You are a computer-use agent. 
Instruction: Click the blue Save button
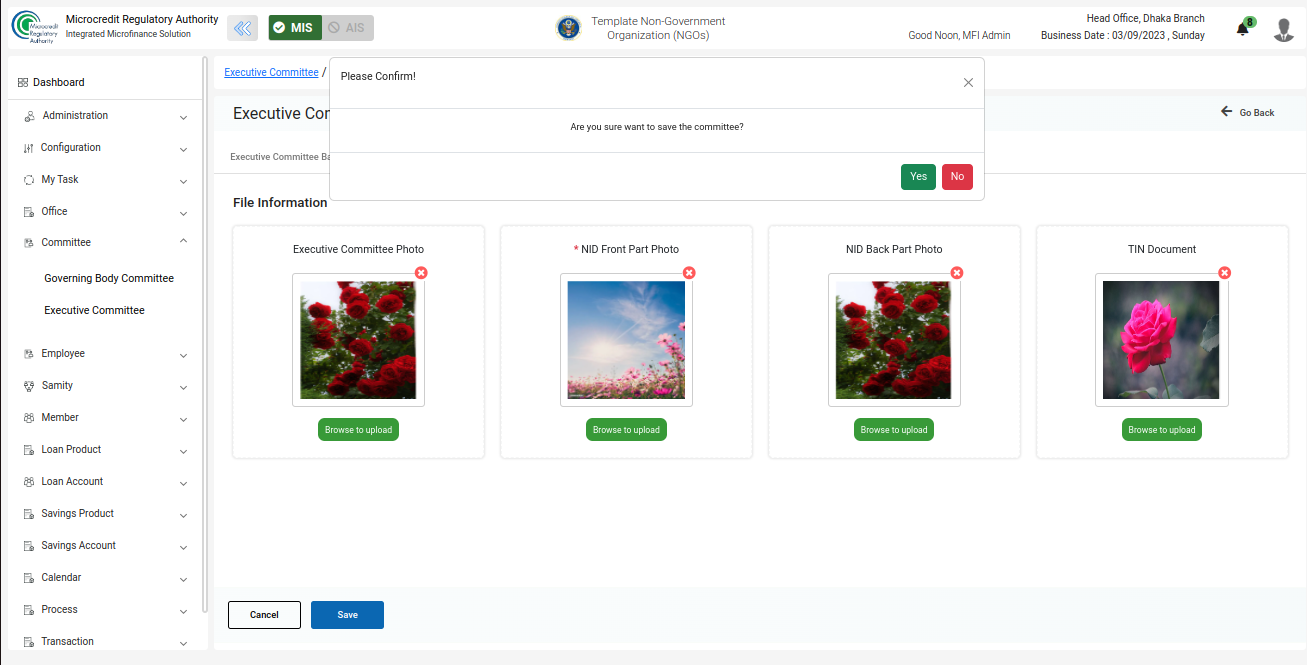(x=347, y=615)
